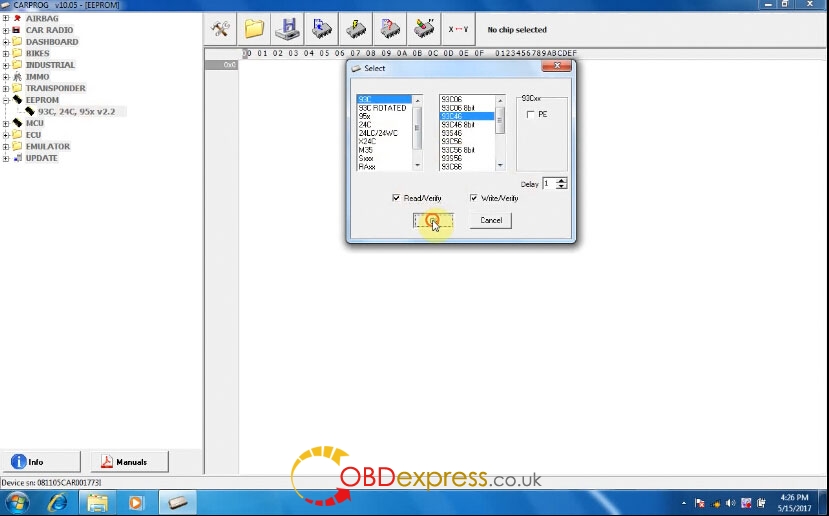This screenshot has width=829, height=516.
Task: Click the DASHBOARD folder icon
Action: click(x=17, y=41)
